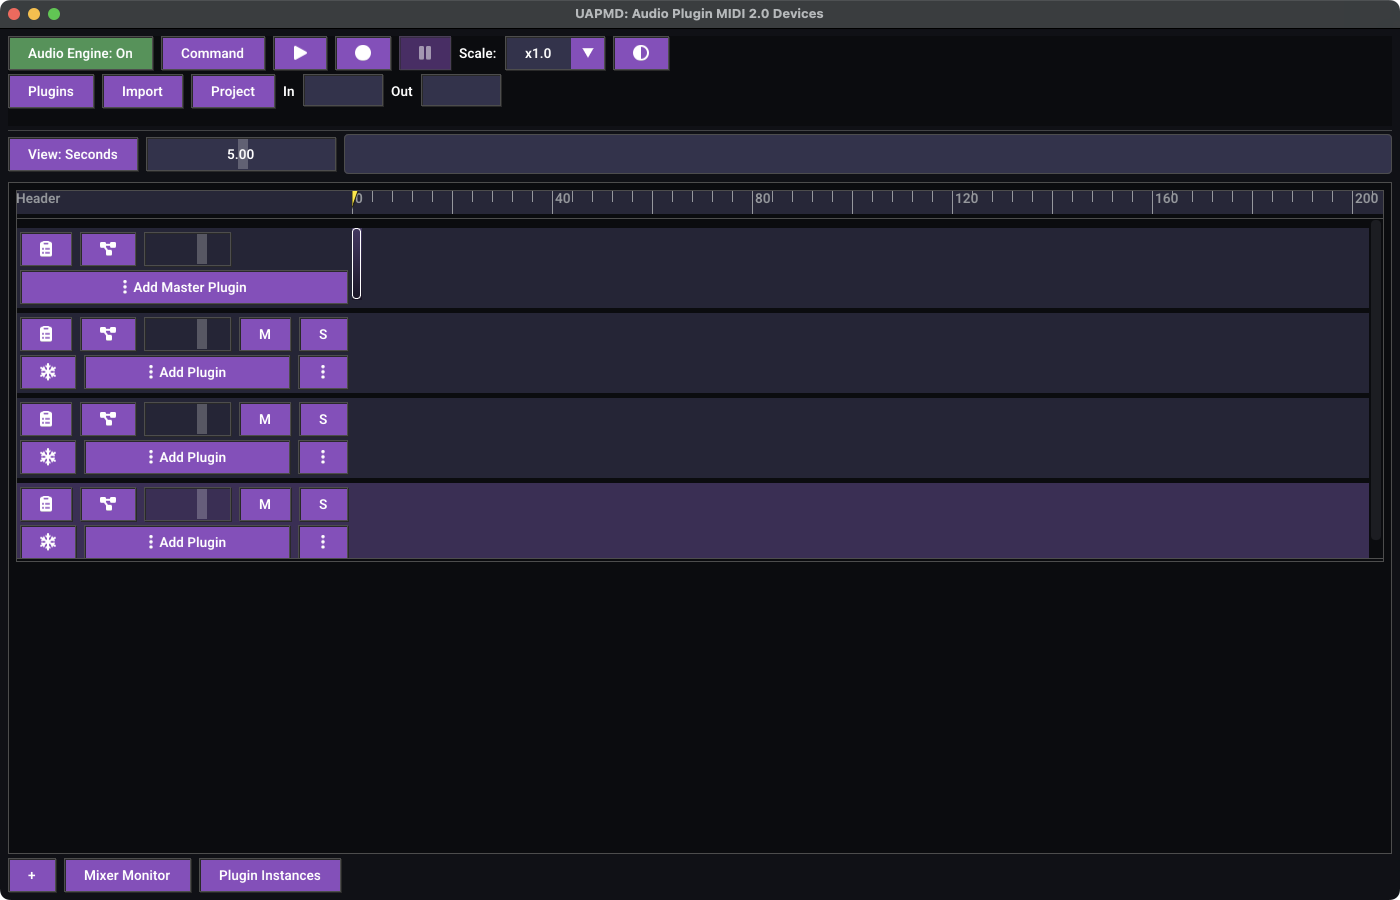1400x900 pixels.
Task: Mute the third track with M
Action: [265, 504]
